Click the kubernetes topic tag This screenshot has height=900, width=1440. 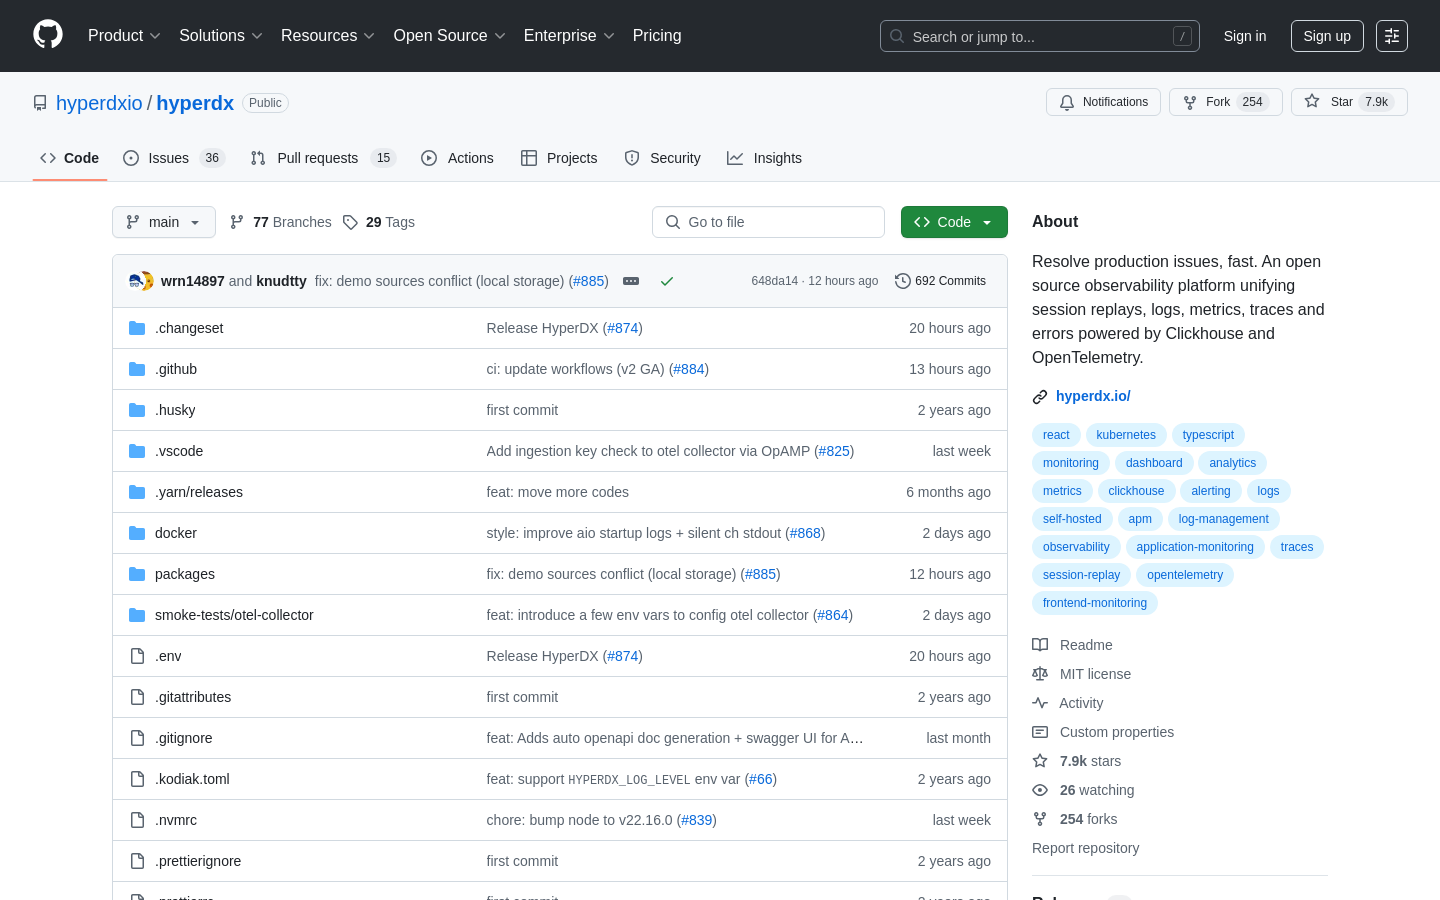pos(1126,435)
